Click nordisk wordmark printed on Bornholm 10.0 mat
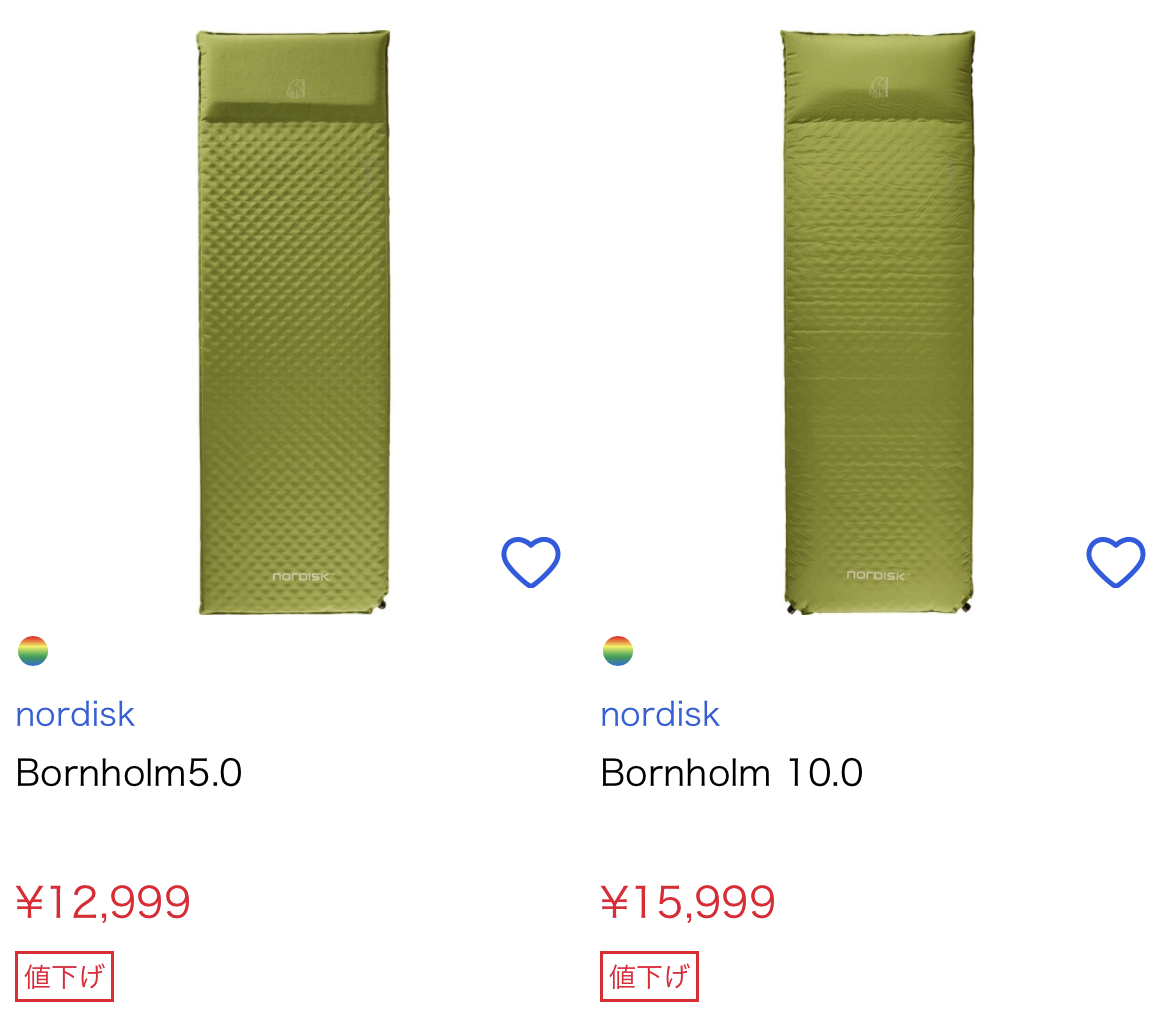 pos(877,575)
